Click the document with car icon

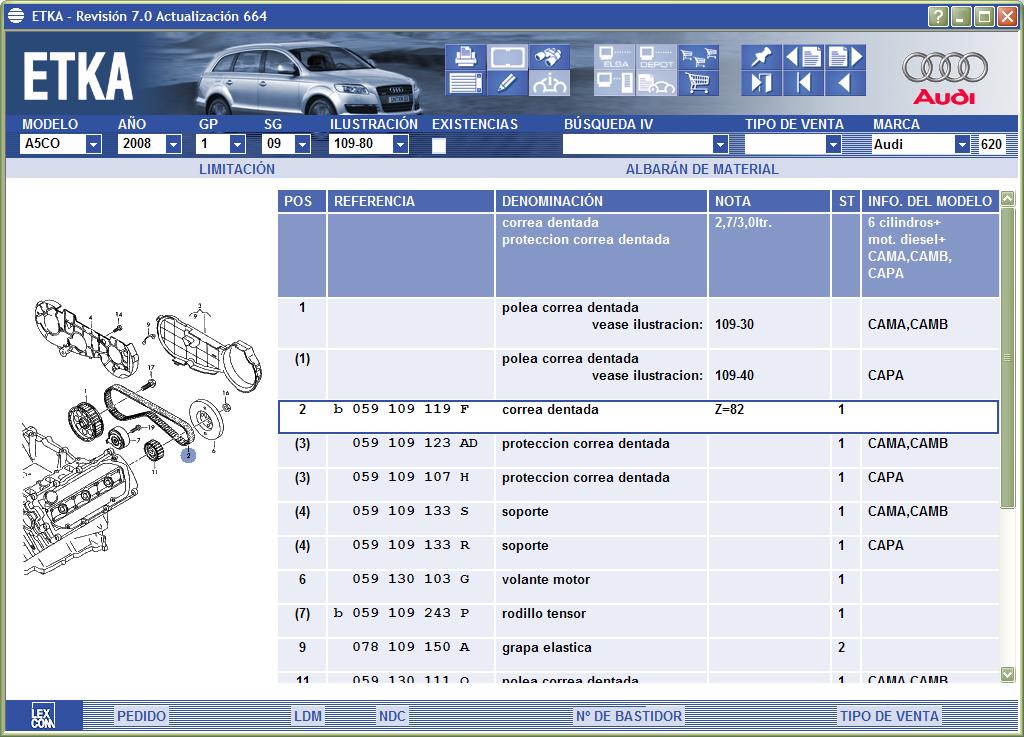(x=656, y=83)
